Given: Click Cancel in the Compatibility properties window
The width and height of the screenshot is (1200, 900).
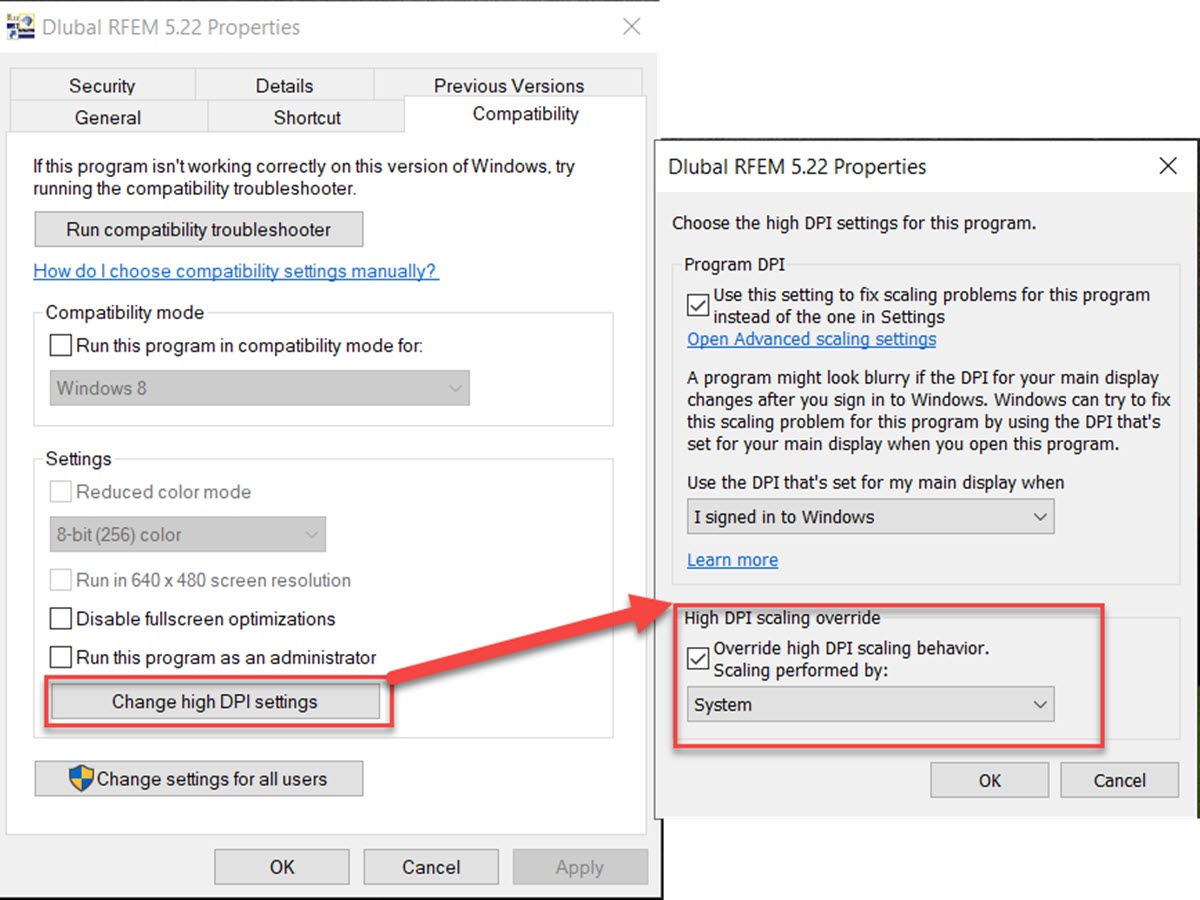Looking at the screenshot, I should pos(431,867).
